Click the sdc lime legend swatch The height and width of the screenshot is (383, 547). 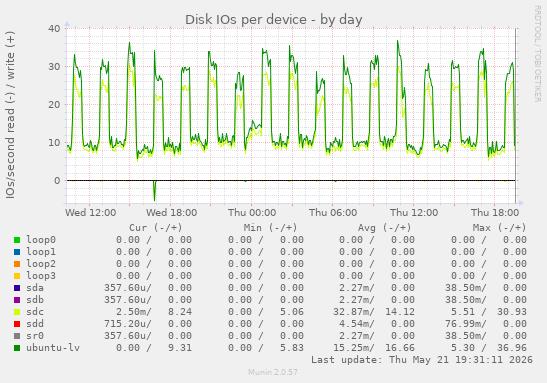pos(17,312)
